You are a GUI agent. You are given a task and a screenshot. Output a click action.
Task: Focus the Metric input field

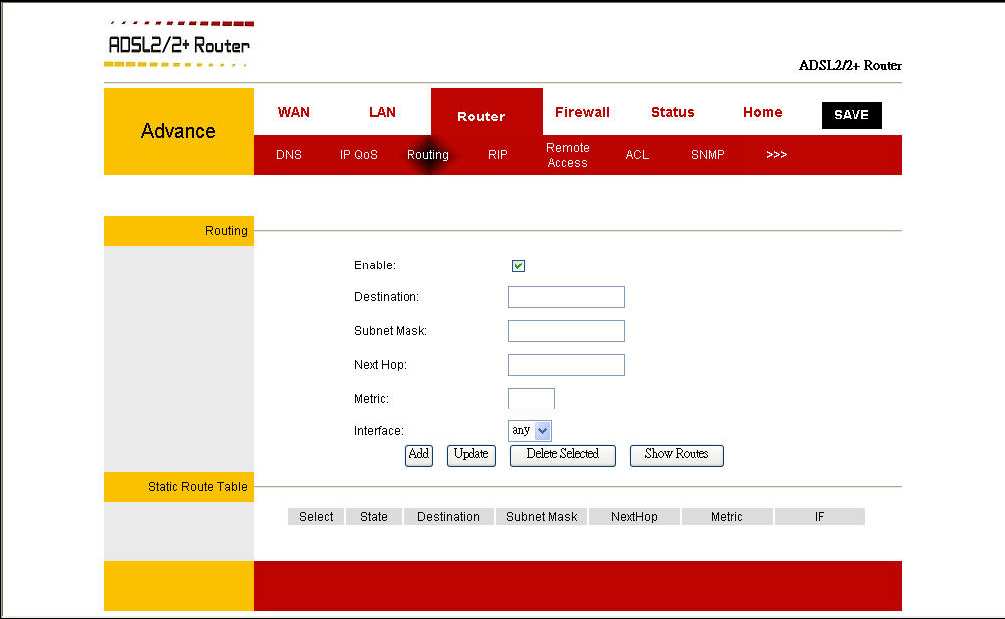pyautogui.click(x=531, y=399)
